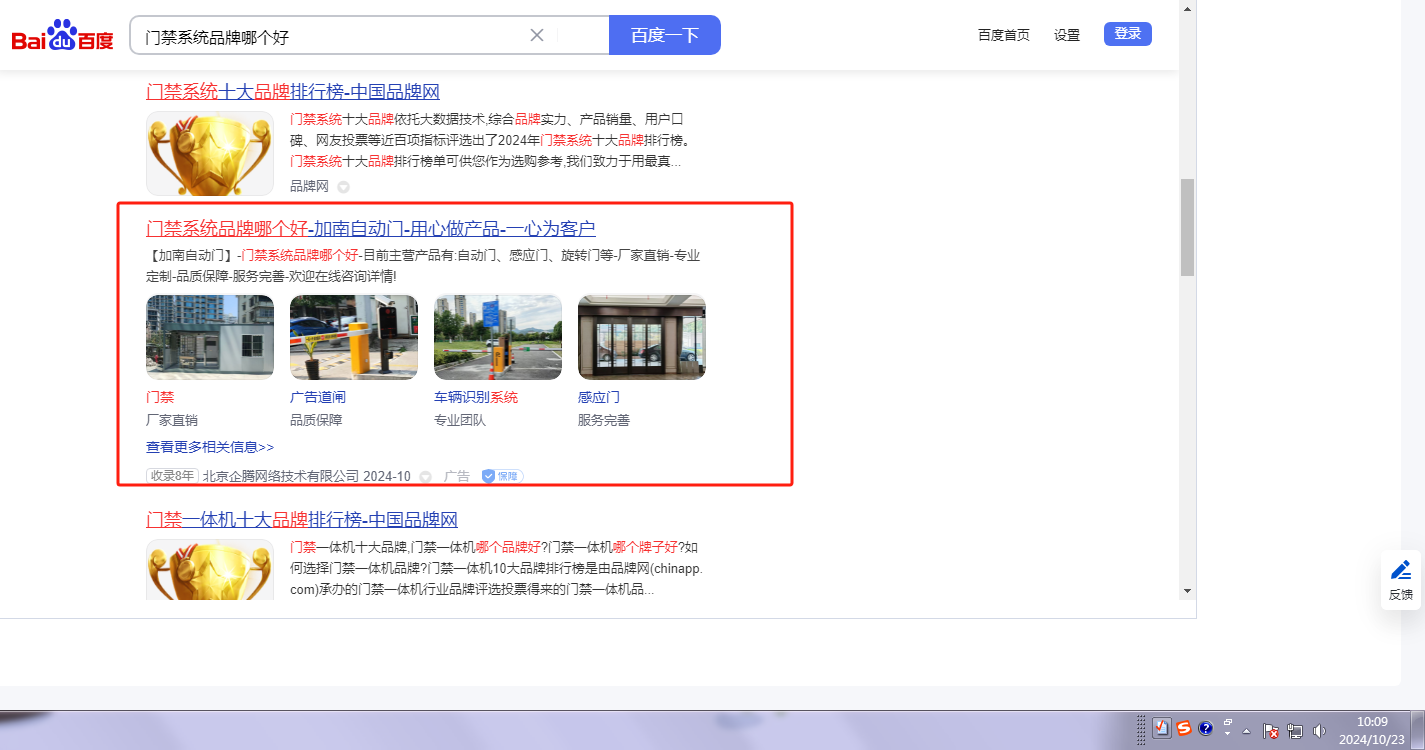Click the 保障 shield badge icon
This screenshot has height=750, width=1425.
502,476
